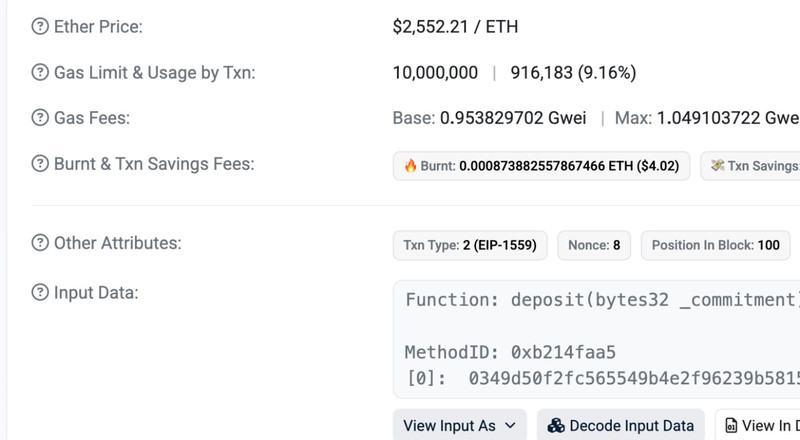Click help icon beside Gas Limit & Usage
This screenshot has width=800, height=440.
[40, 73]
